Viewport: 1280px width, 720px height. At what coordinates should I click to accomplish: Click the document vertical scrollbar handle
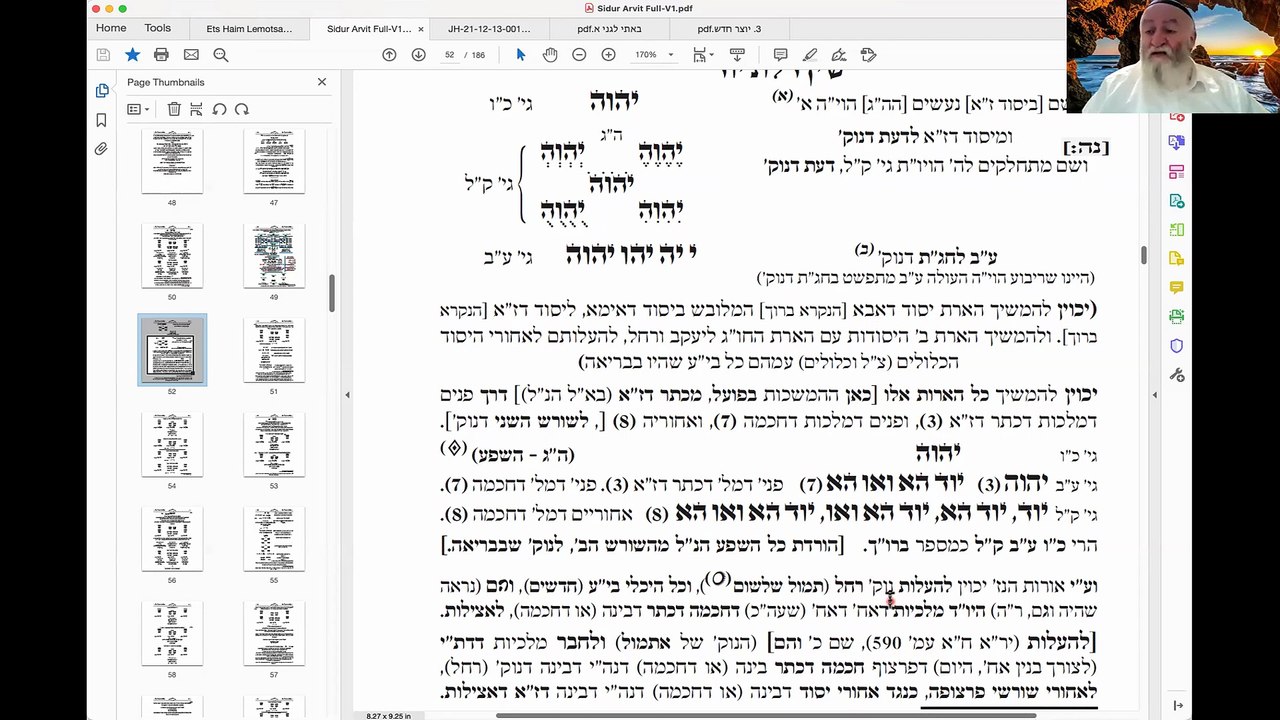coord(1143,255)
